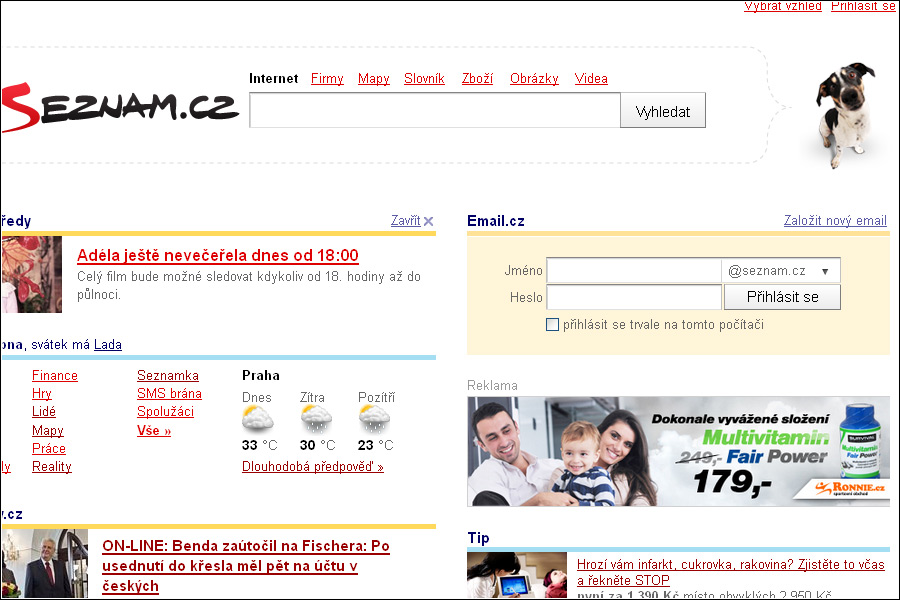The height and width of the screenshot is (600, 900).
Task: Expand the @seznam.cz domain dropdown
Action: point(781,270)
